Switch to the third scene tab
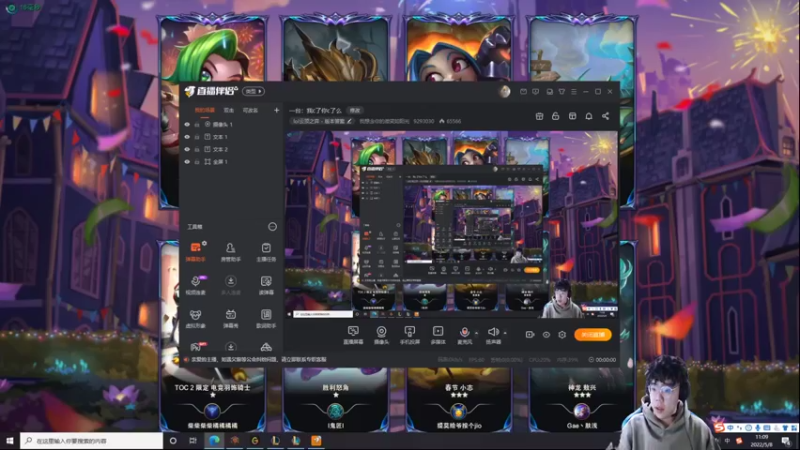This screenshot has width=800, height=450. (x=250, y=110)
